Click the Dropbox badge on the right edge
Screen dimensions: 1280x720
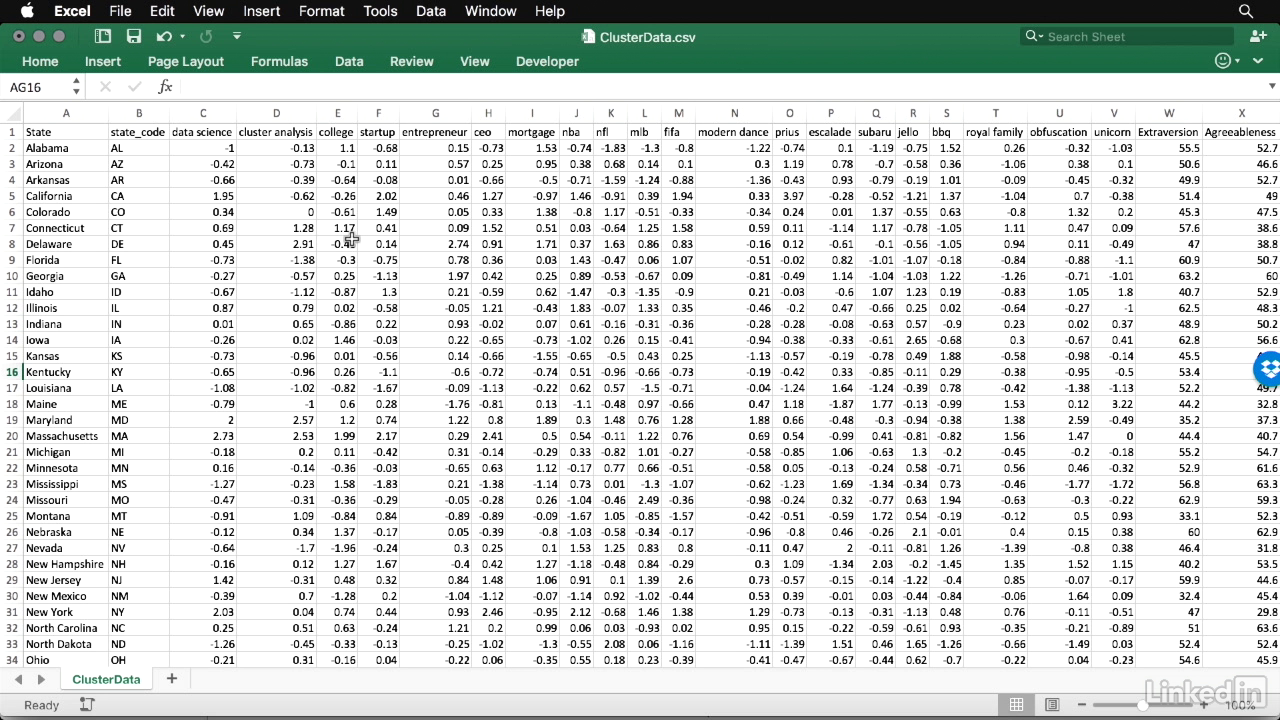1268,369
